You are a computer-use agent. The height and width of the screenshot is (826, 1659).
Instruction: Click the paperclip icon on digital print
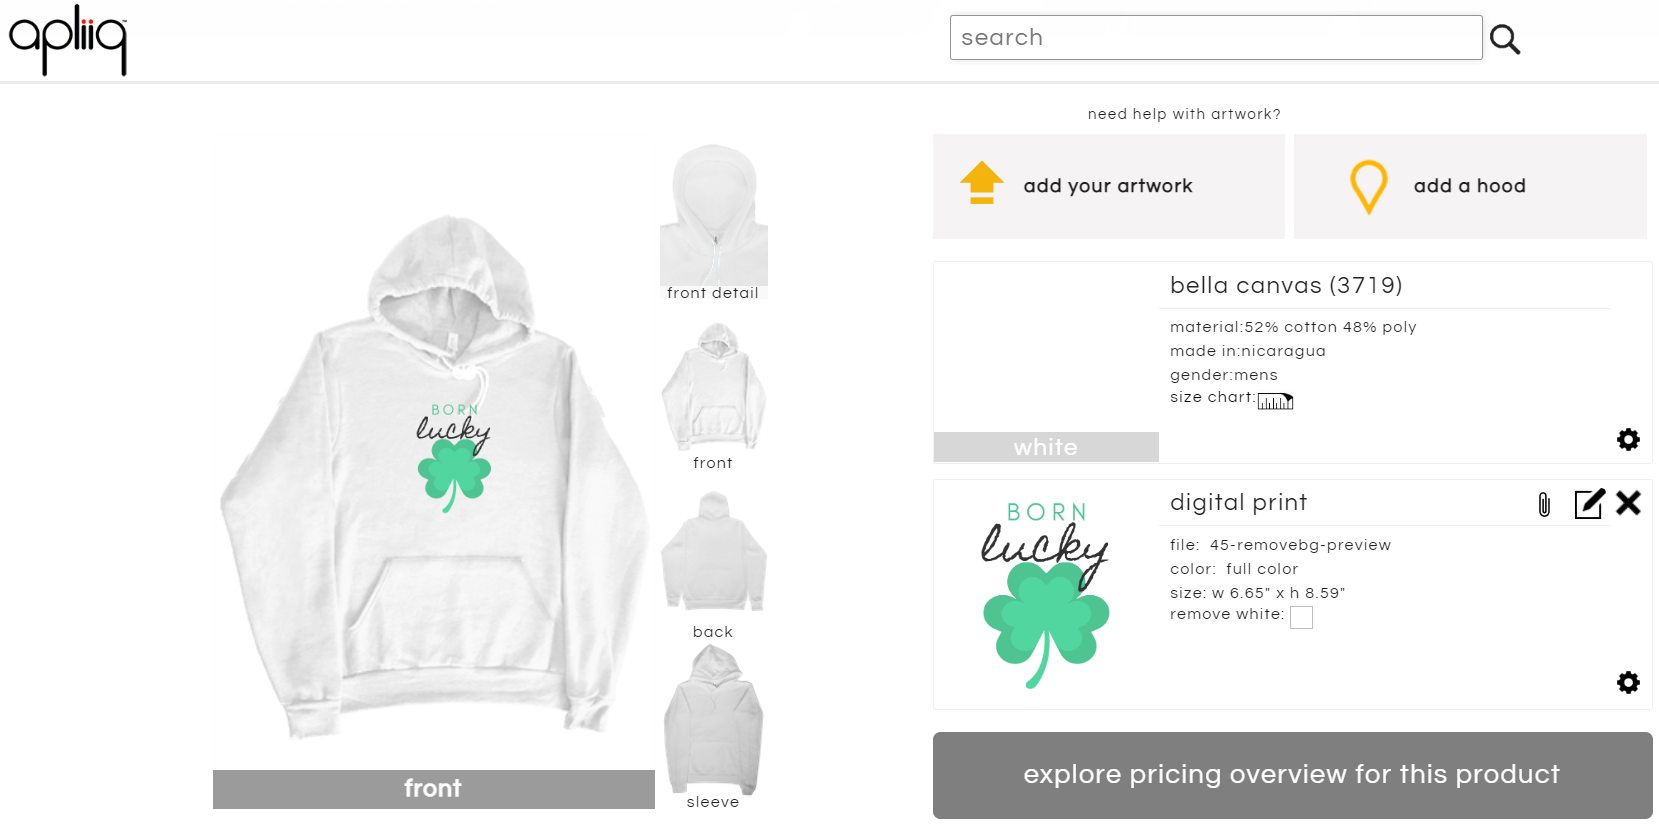(x=1543, y=504)
